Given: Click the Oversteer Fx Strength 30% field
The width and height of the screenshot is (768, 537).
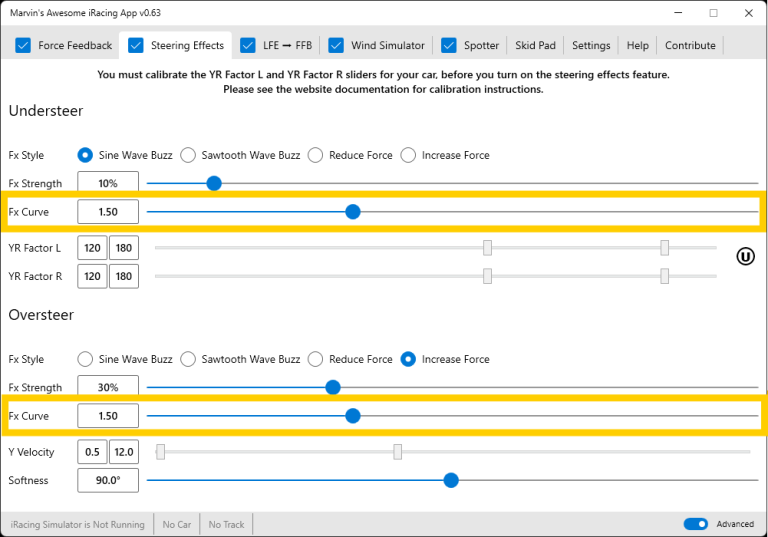Looking at the screenshot, I should (x=108, y=387).
